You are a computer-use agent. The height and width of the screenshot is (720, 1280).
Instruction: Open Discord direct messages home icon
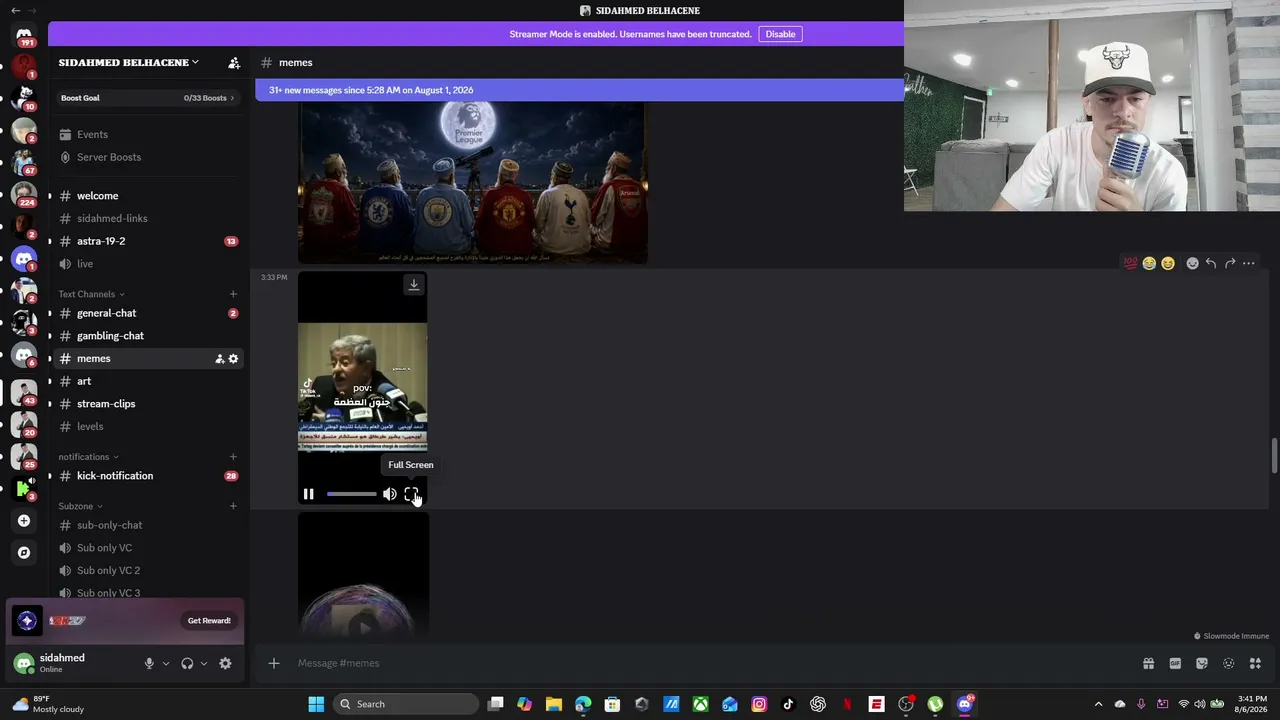[x=24, y=36]
